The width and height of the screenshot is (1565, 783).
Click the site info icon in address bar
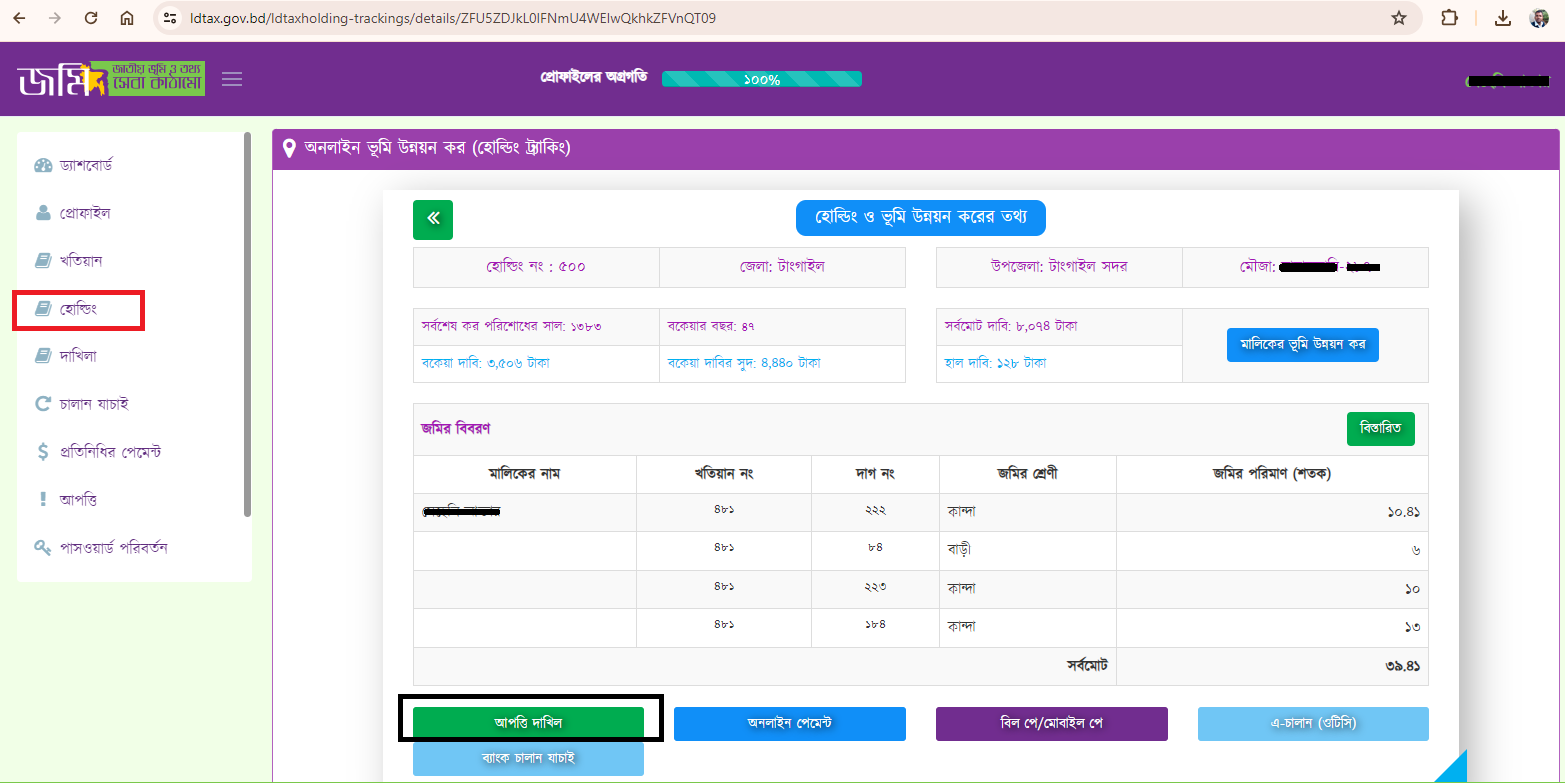pyautogui.click(x=171, y=18)
